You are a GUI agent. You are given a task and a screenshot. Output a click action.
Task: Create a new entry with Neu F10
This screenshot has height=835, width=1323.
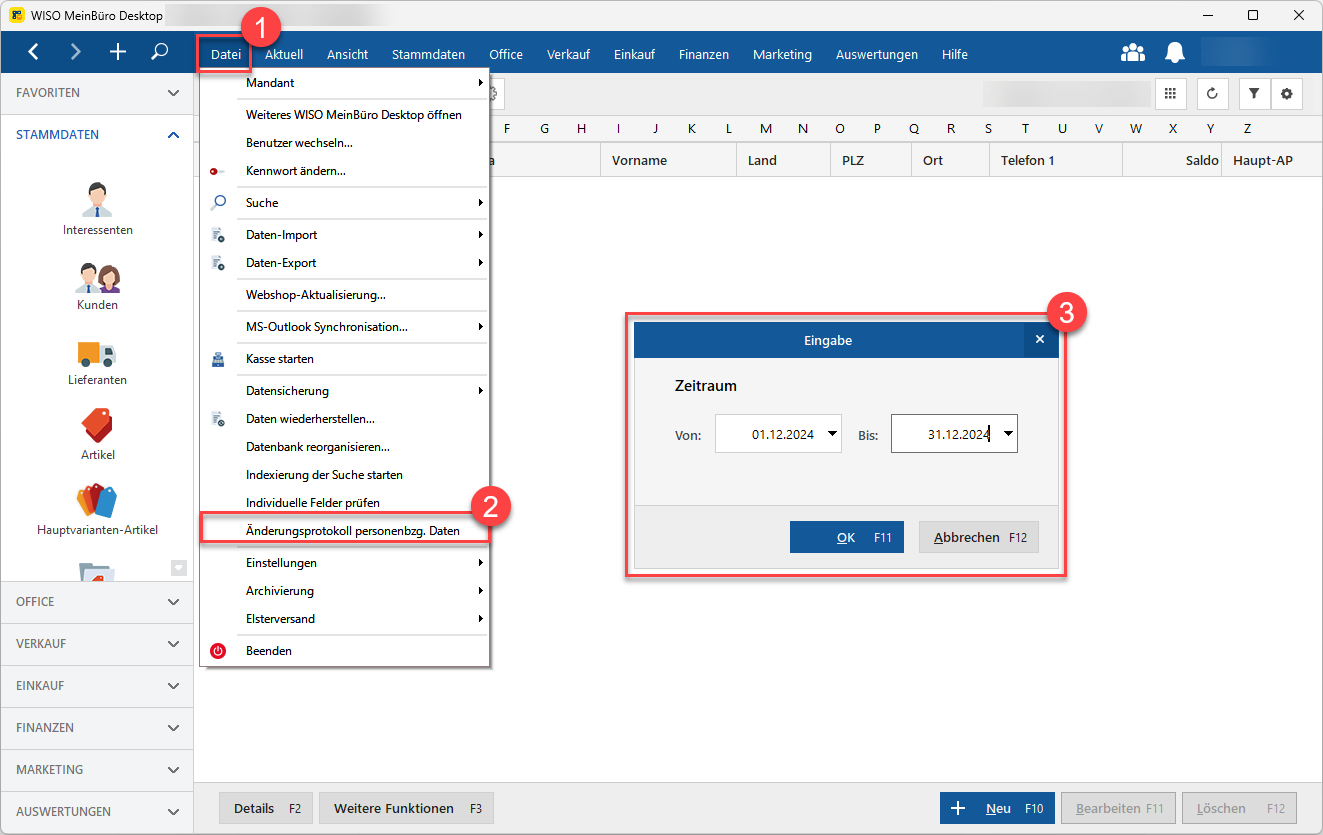(997, 808)
